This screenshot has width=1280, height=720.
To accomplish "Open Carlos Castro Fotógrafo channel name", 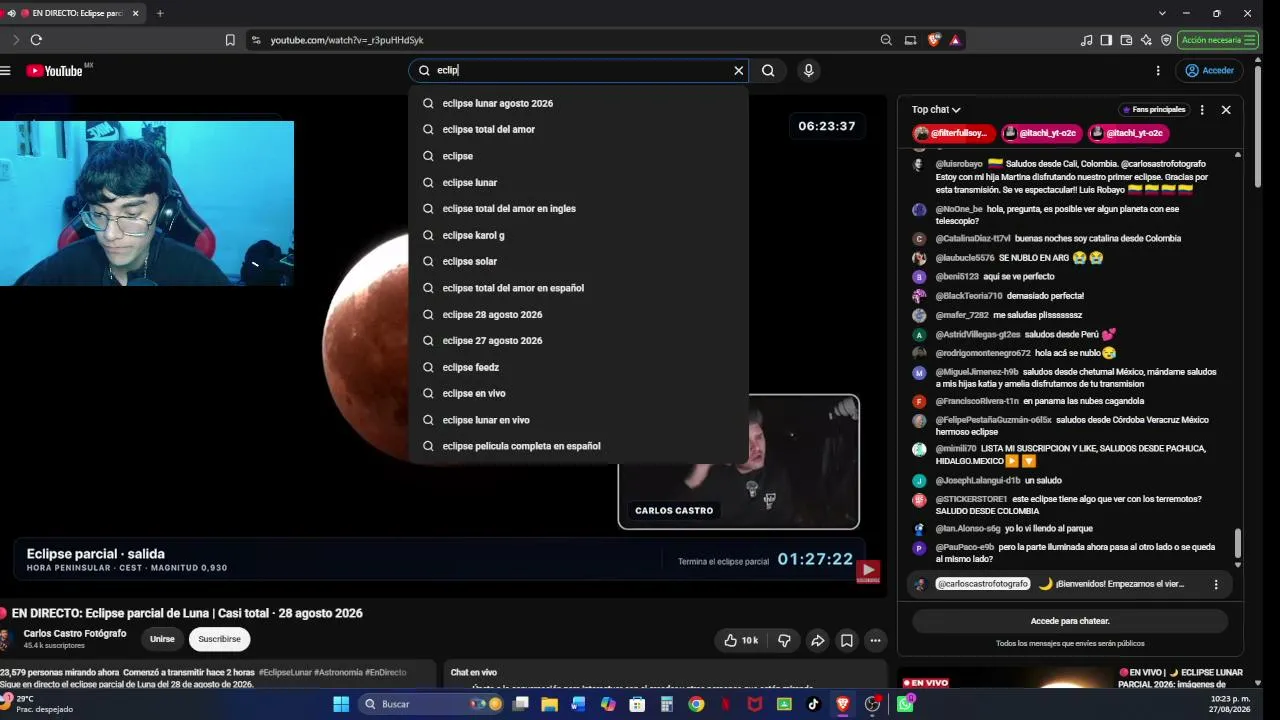I will [x=75, y=634].
